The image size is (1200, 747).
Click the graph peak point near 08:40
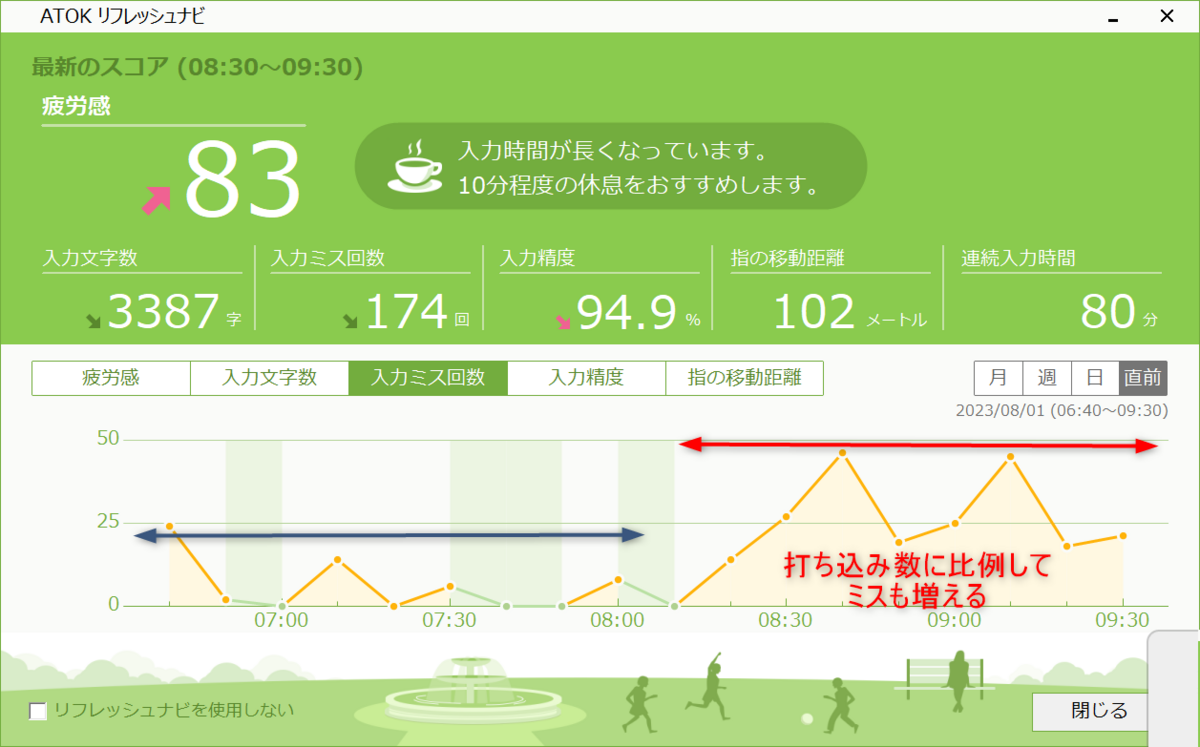click(x=843, y=453)
